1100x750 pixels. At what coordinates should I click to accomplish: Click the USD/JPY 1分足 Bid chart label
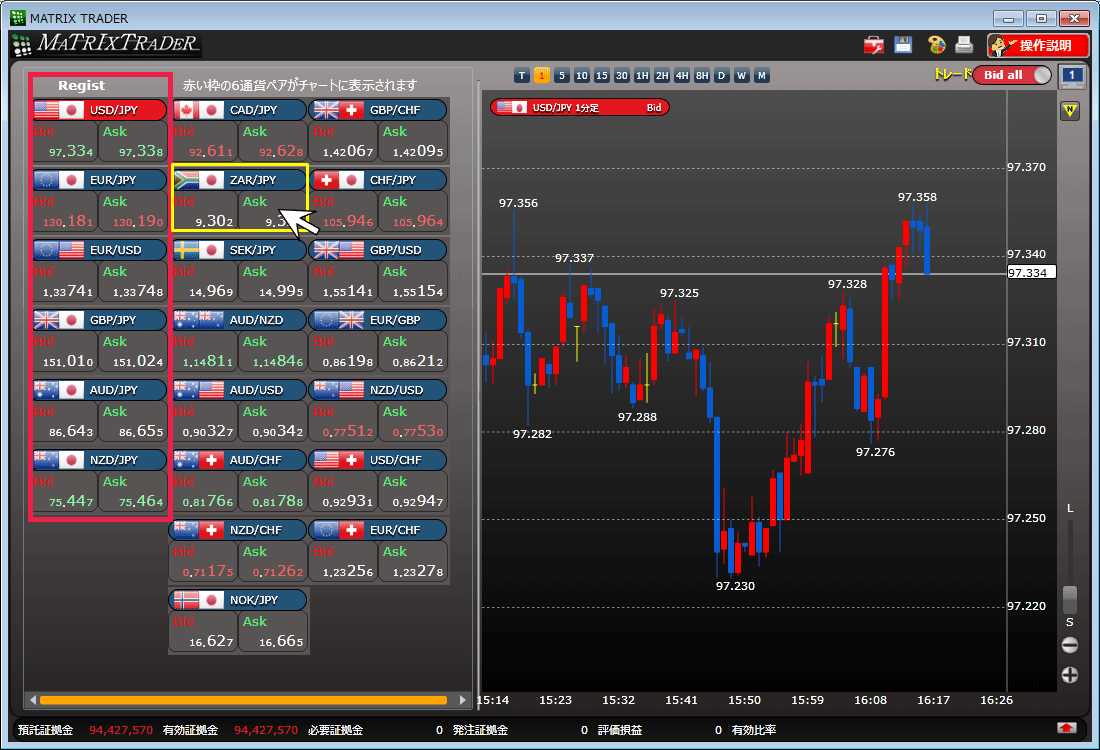pyautogui.click(x=579, y=107)
